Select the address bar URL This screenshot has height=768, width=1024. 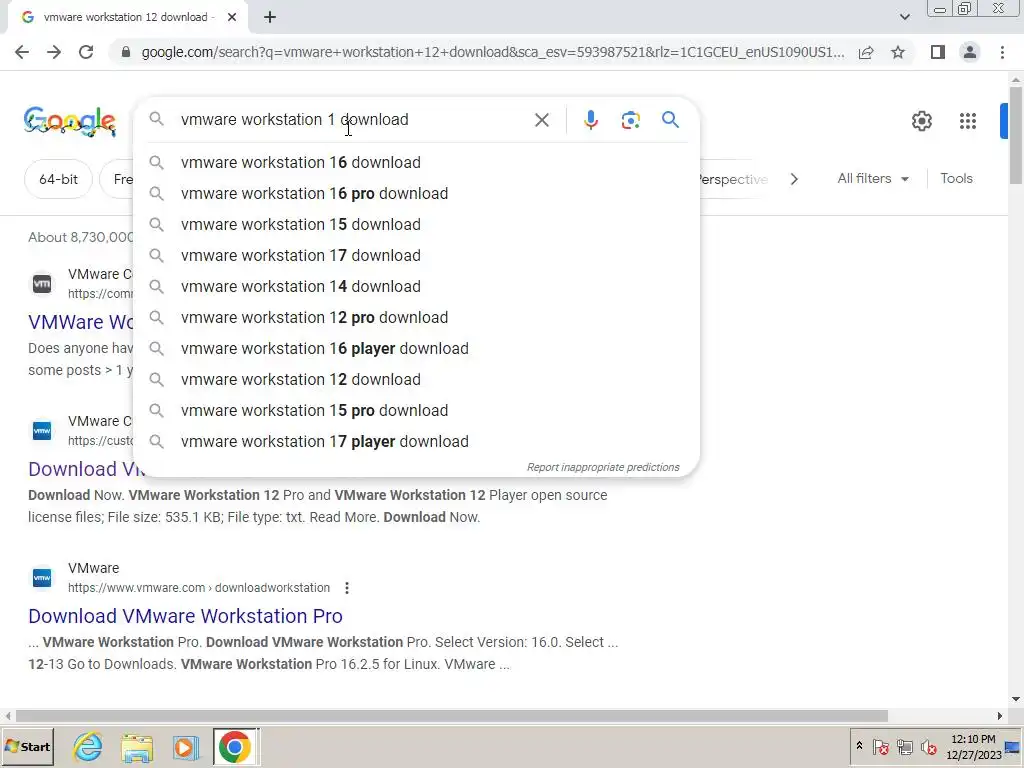[x=492, y=52]
